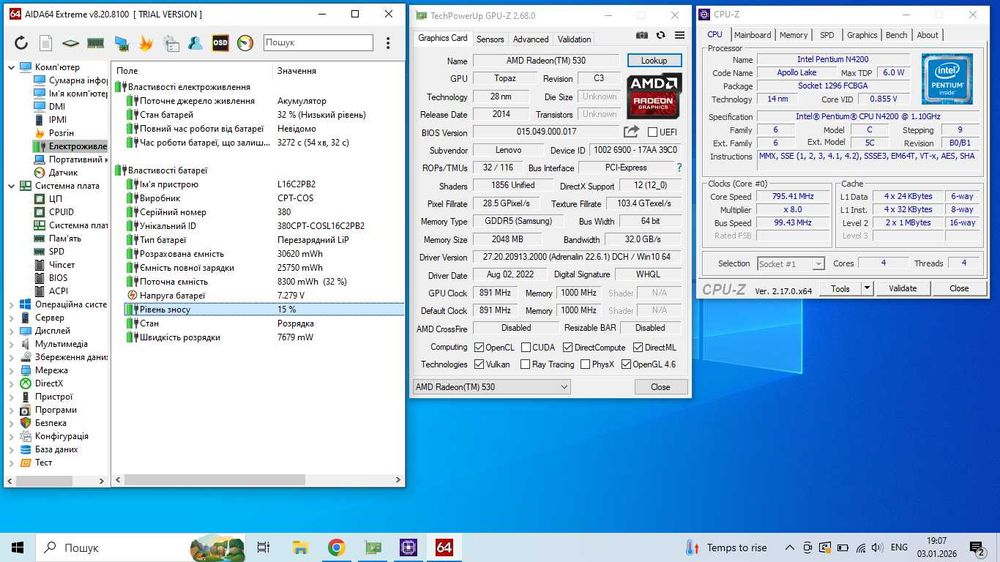
Task: Switch to CPU-Z taskbar icon
Action: (x=409, y=547)
